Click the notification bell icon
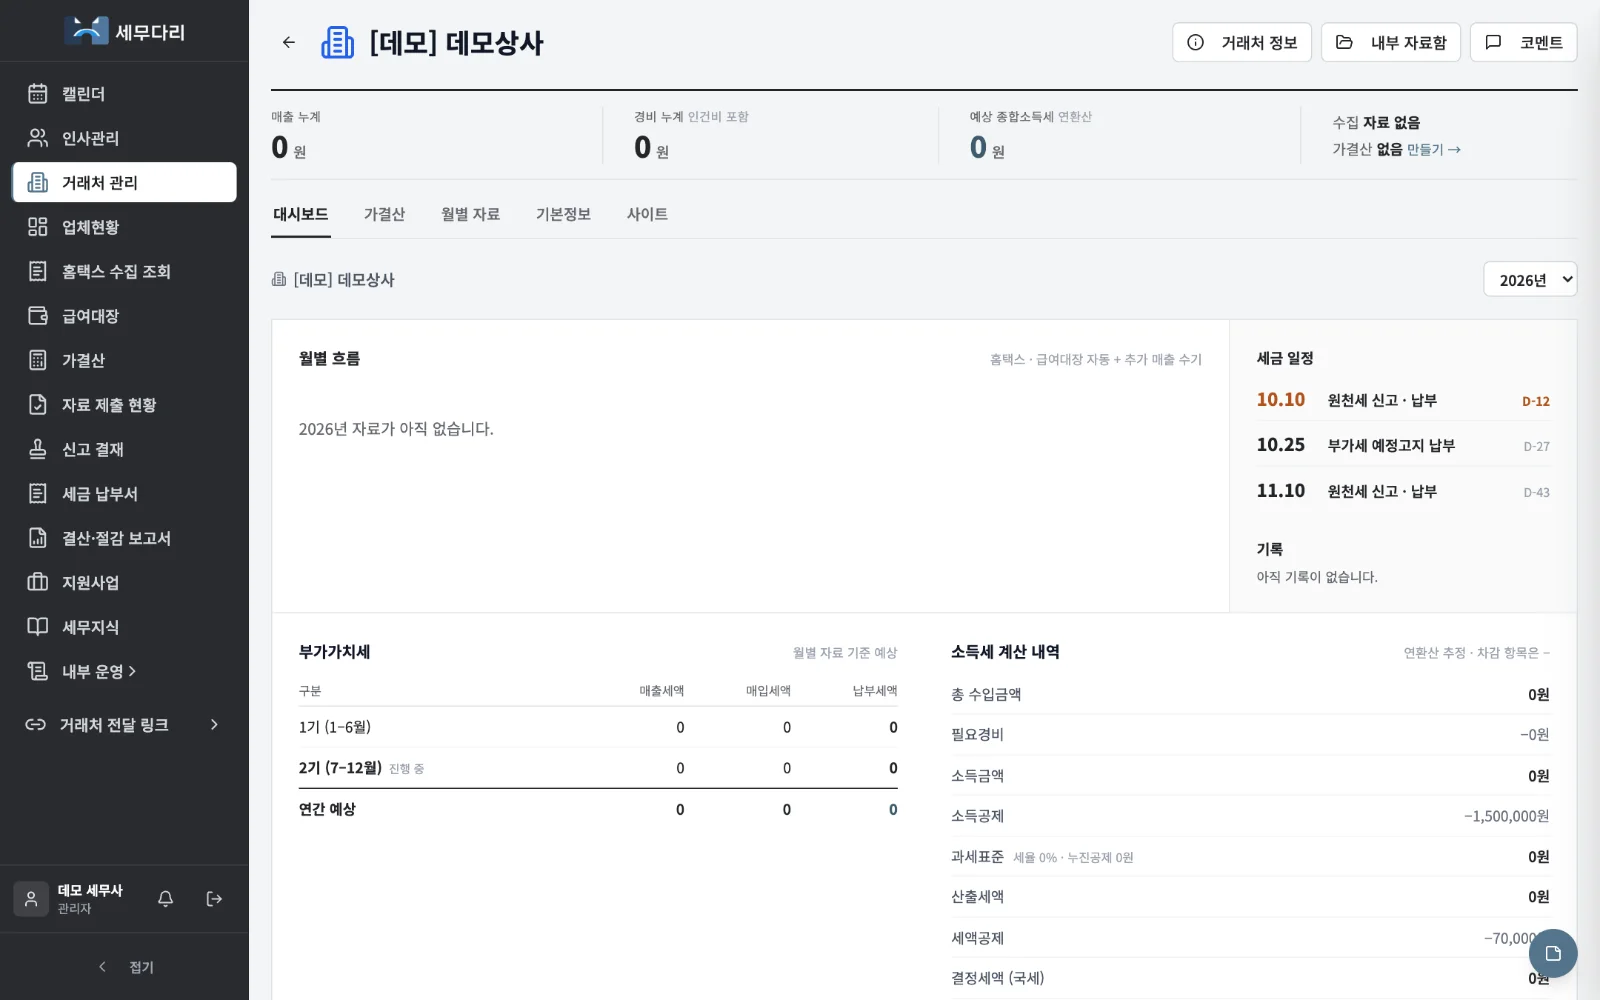 coord(166,899)
